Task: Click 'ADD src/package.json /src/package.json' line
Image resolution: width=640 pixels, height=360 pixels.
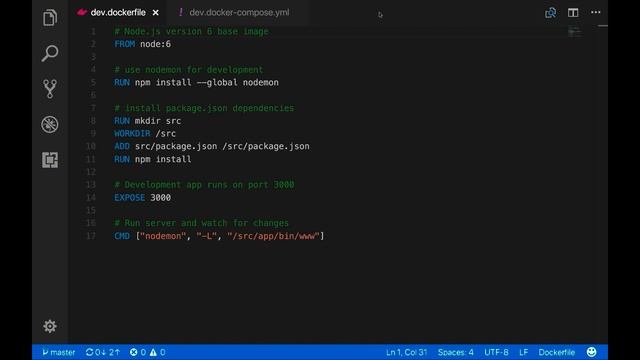Action: point(211,146)
